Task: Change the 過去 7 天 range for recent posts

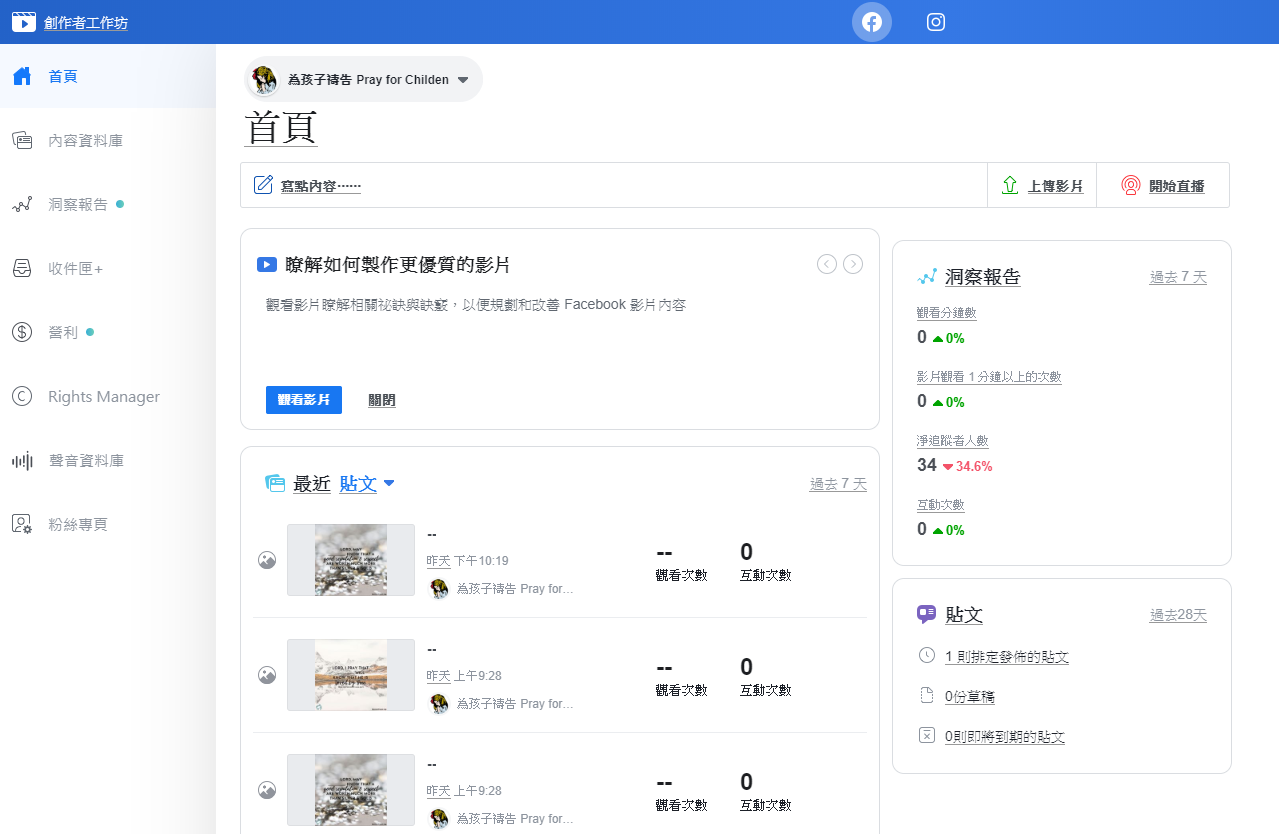Action: [x=838, y=484]
